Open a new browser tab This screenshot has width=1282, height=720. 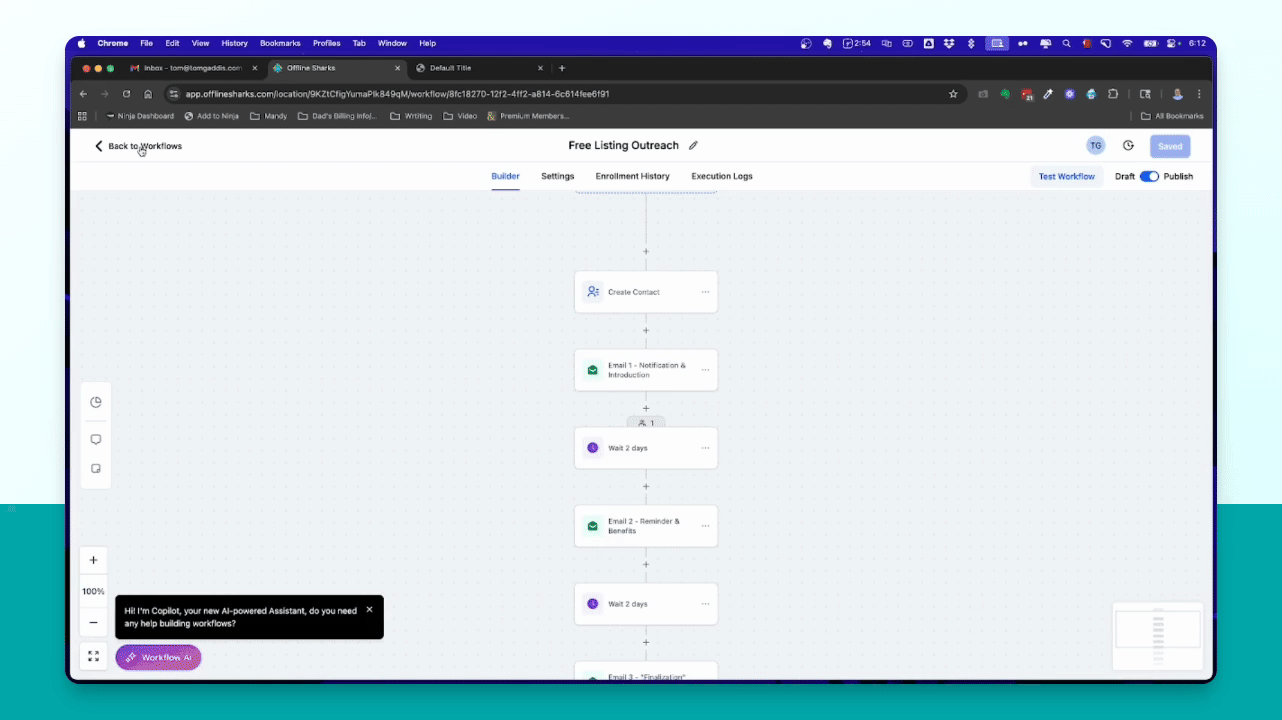pyautogui.click(x=562, y=68)
